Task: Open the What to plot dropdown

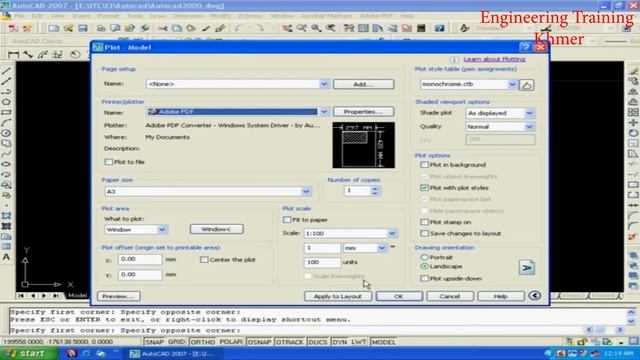Action: 162,229
